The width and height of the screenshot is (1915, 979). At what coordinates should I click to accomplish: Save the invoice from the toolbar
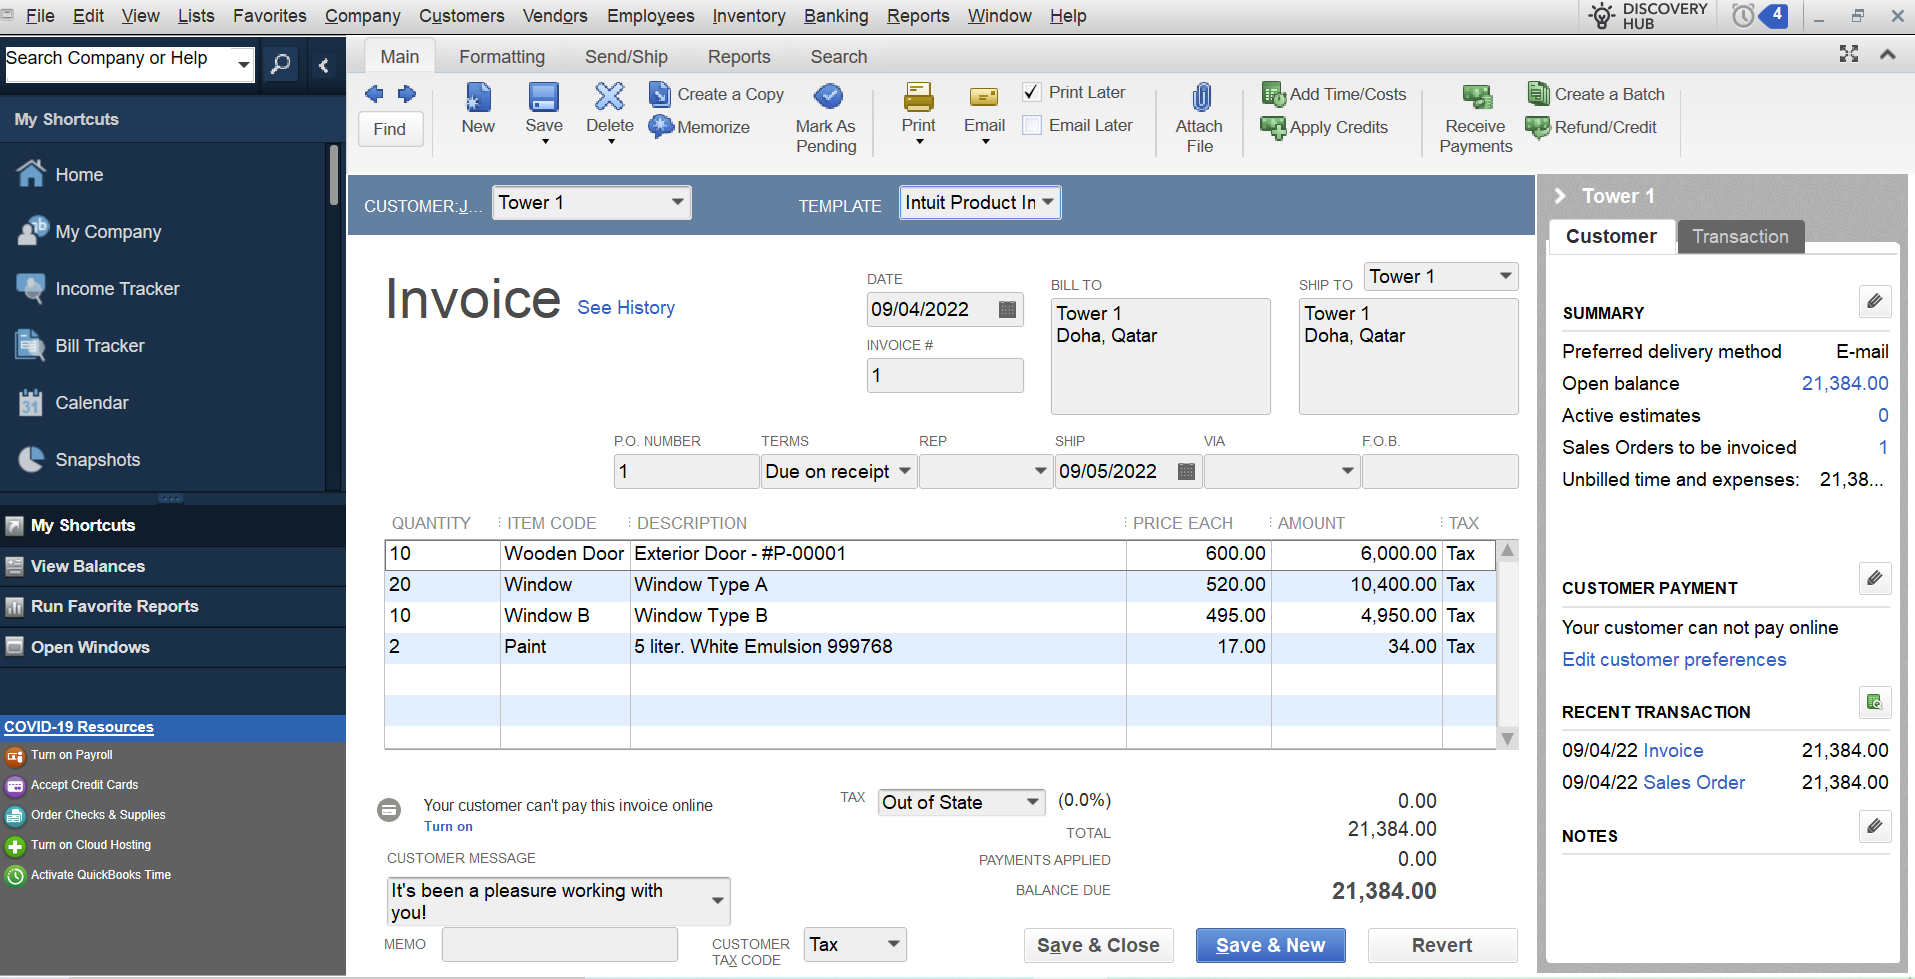coord(543,108)
